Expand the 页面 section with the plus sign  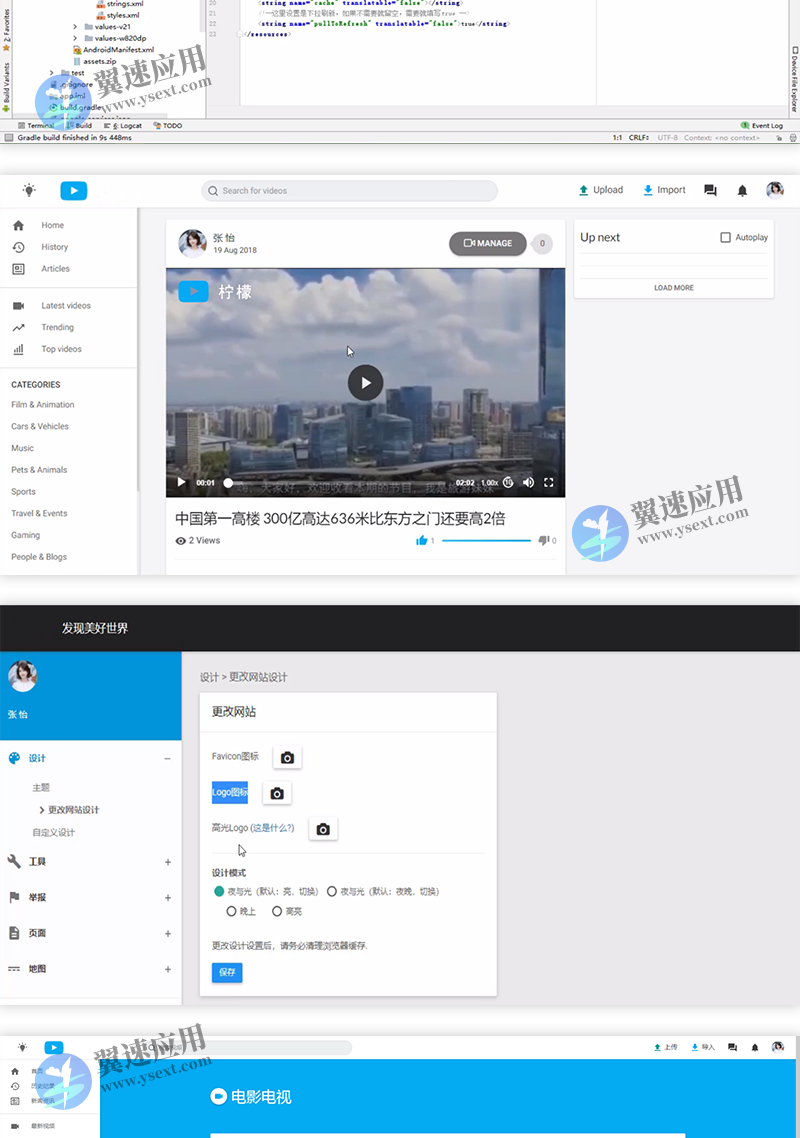point(168,933)
